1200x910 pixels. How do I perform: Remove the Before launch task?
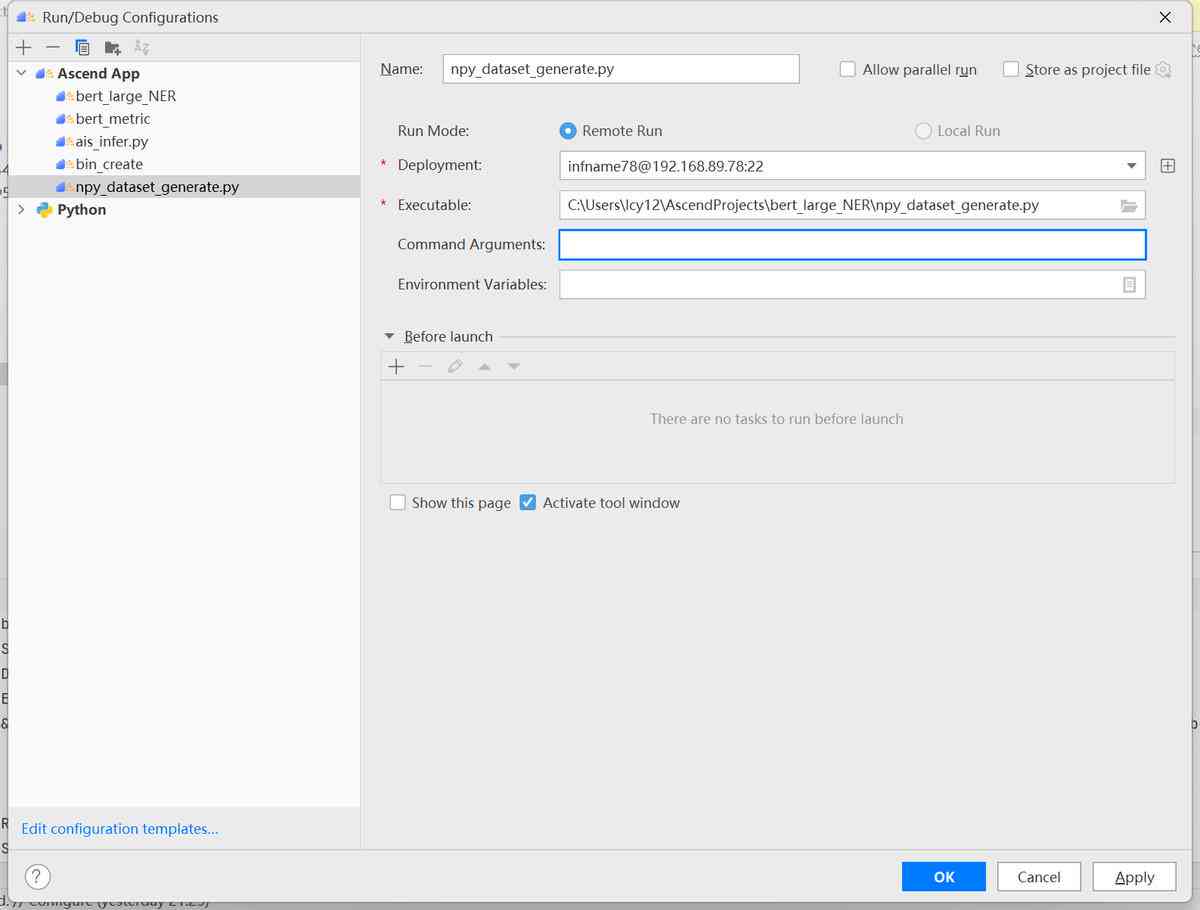pos(425,367)
